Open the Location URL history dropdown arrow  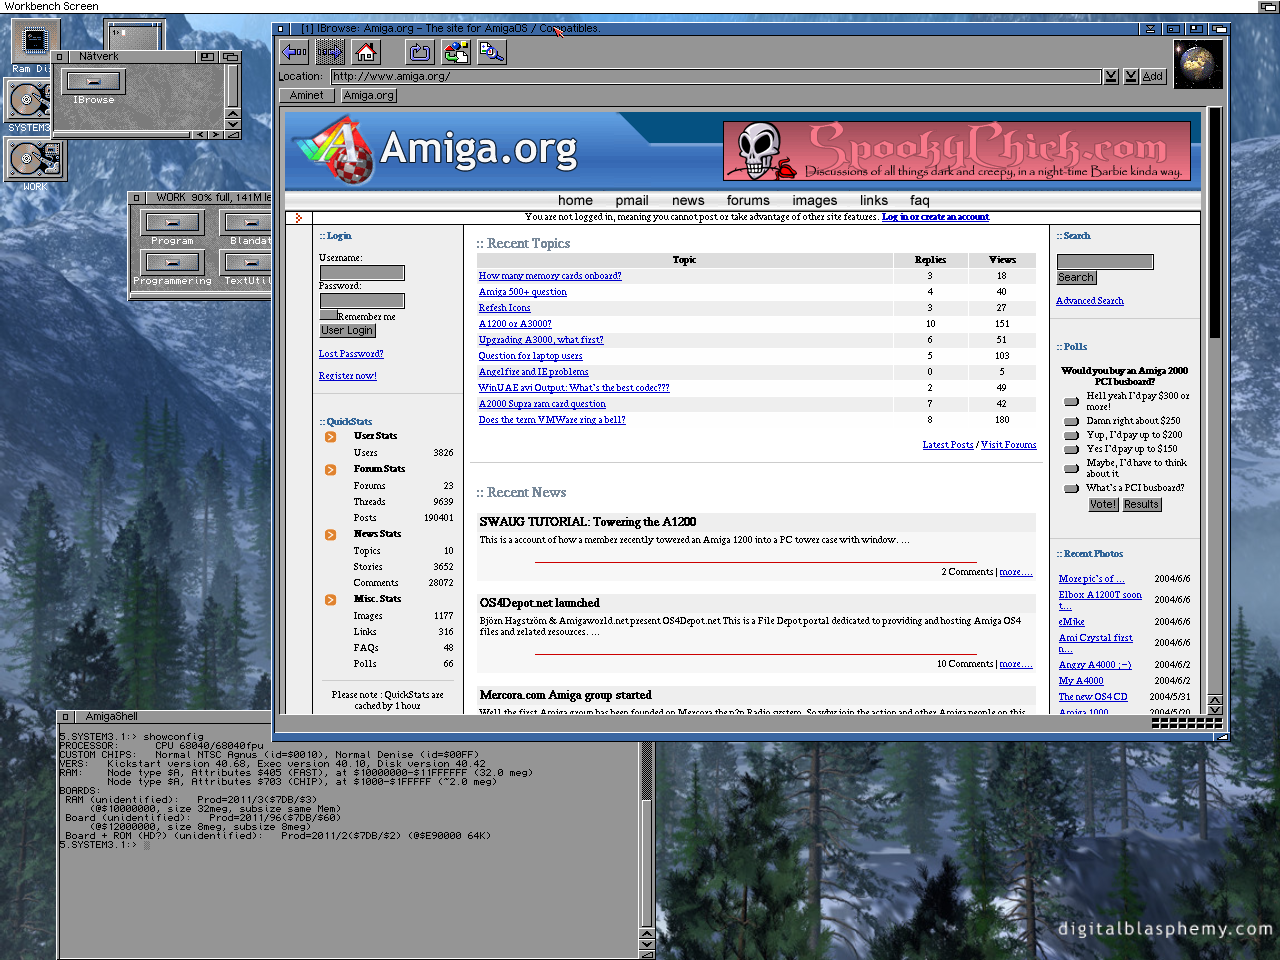1111,76
